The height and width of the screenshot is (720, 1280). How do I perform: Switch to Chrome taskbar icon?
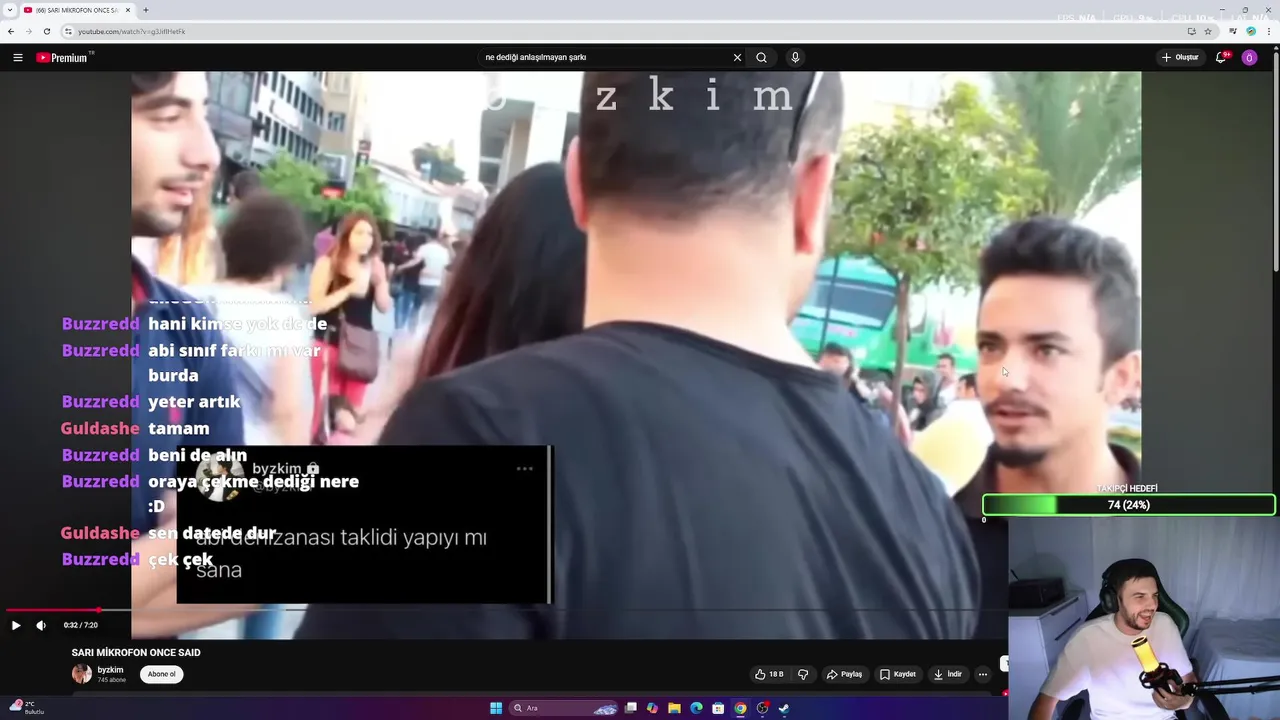pos(740,708)
